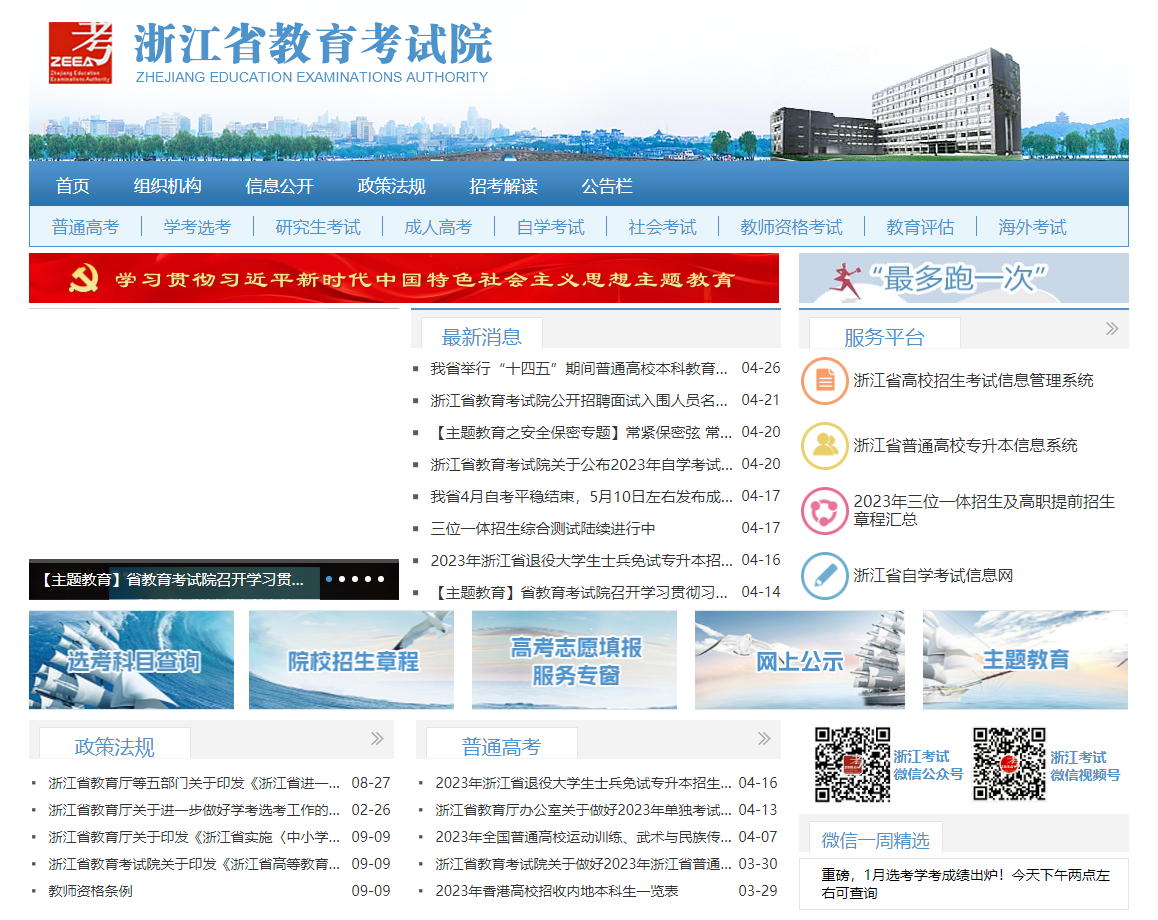Expand 政策法规 section with double-arrow icon
The height and width of the screenshot is (920, 1158).
tap(377, 738)
